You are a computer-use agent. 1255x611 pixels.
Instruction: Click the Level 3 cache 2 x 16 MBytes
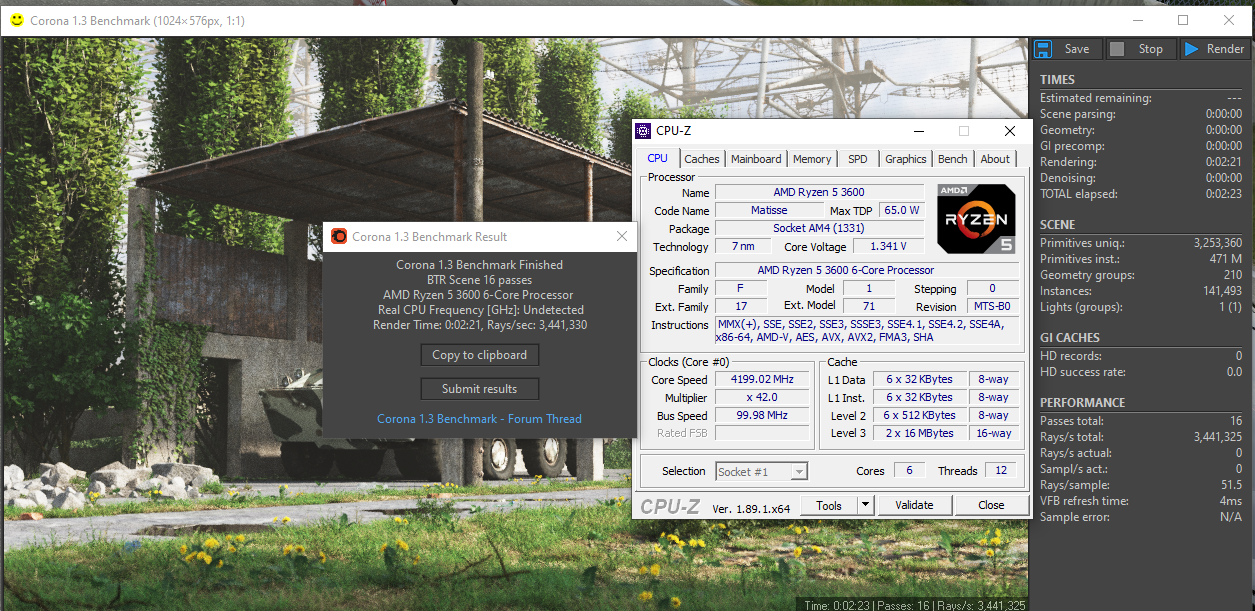(919, 434)
